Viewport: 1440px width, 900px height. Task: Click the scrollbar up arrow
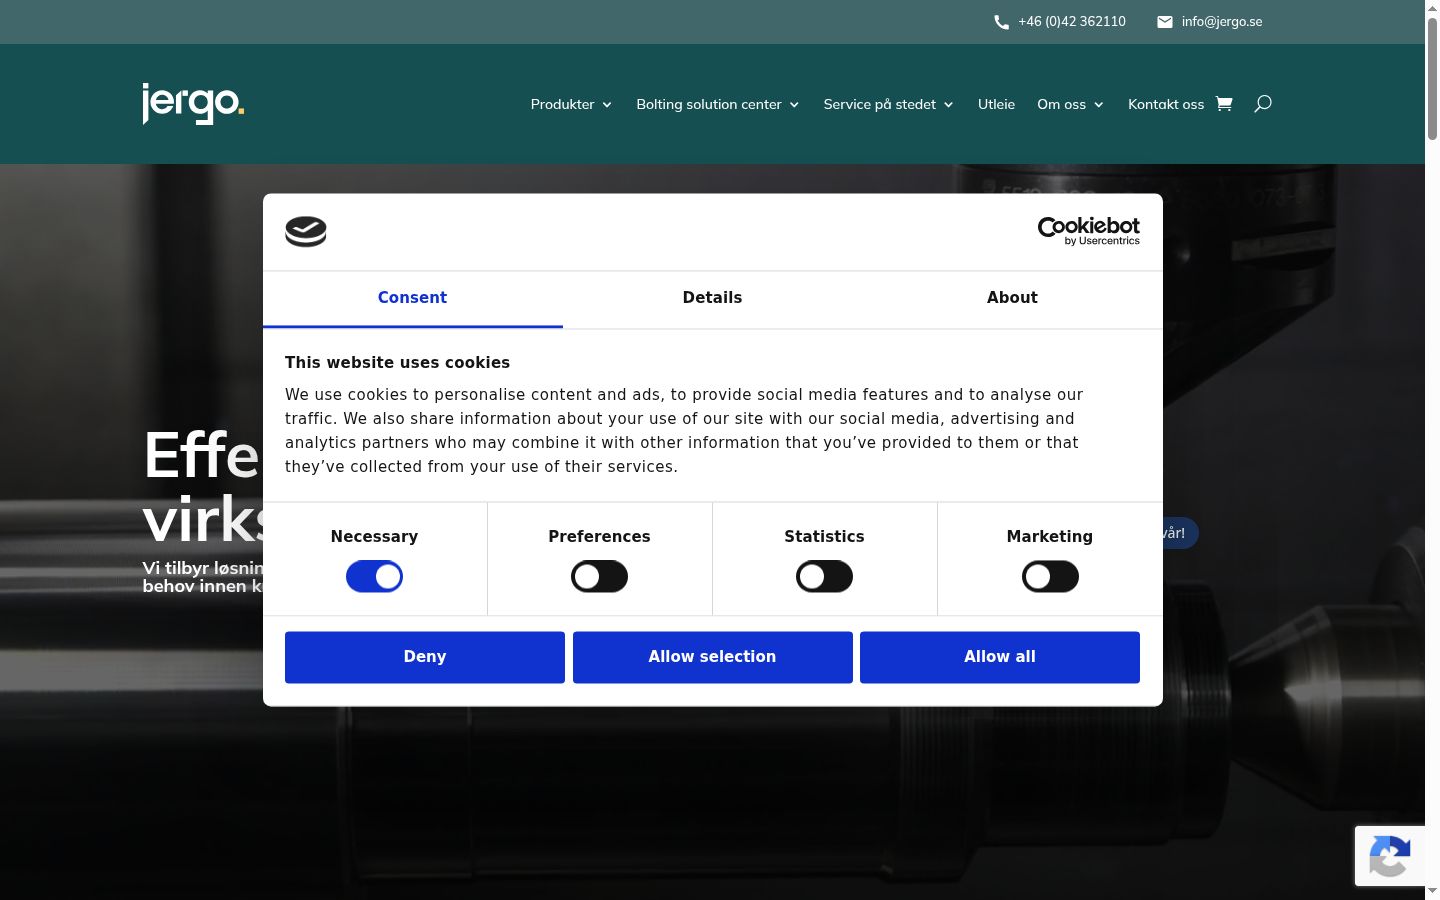pos(1432,7)
